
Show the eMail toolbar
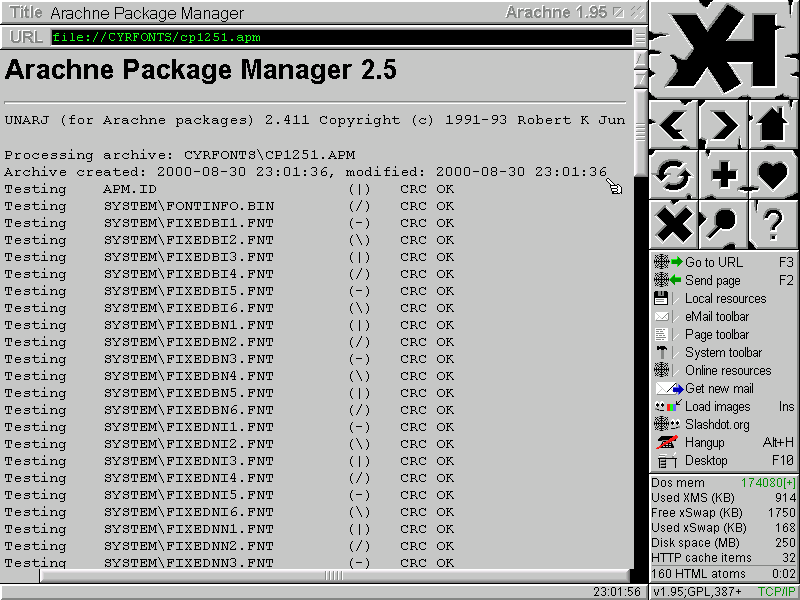723,316
